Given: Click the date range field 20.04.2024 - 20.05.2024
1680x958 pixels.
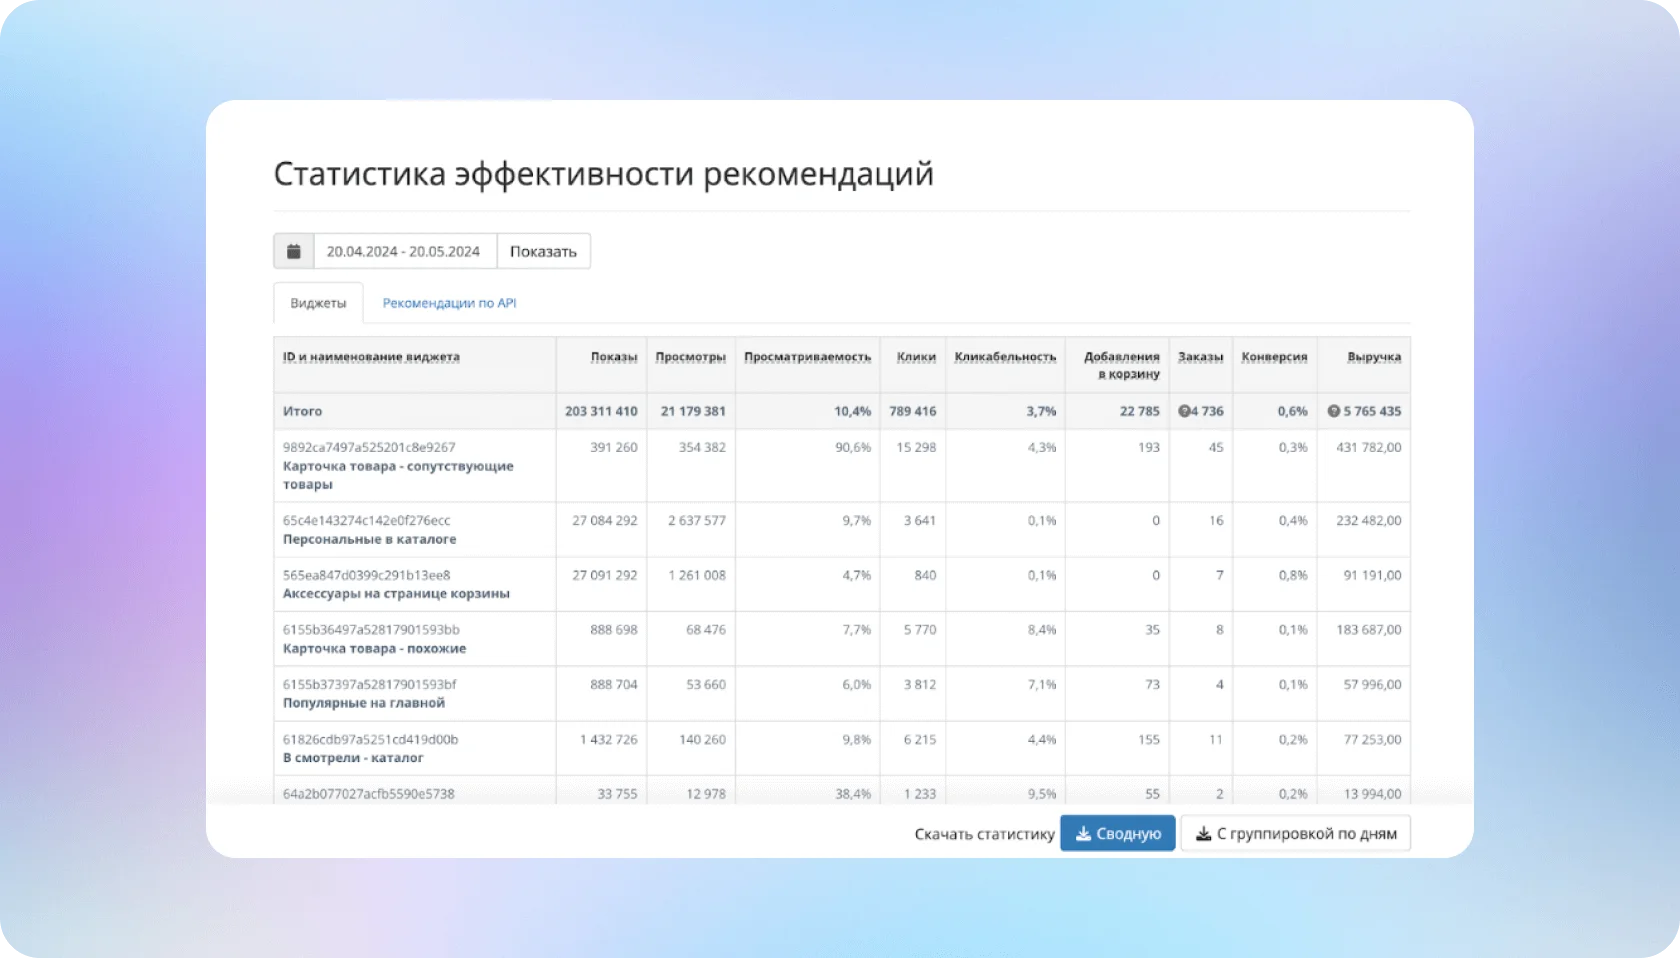Looking at the screenshot, I should (404, 251).
